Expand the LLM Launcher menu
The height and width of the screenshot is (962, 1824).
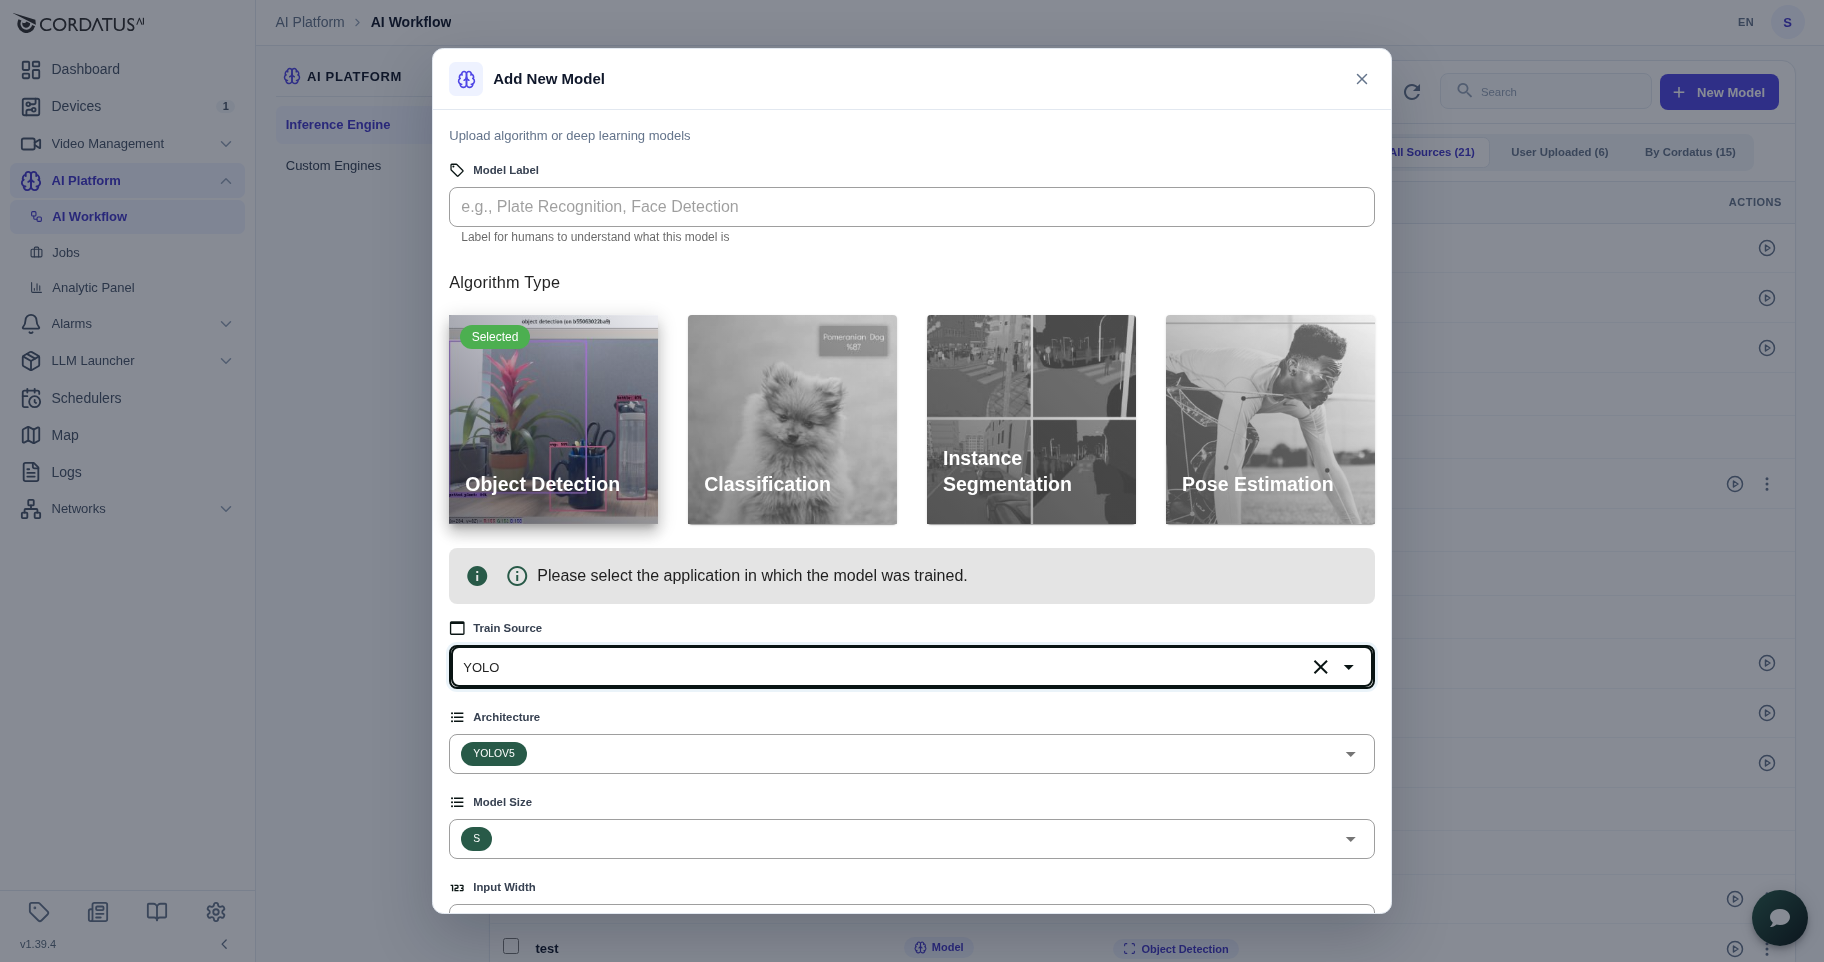coord(127,361)
